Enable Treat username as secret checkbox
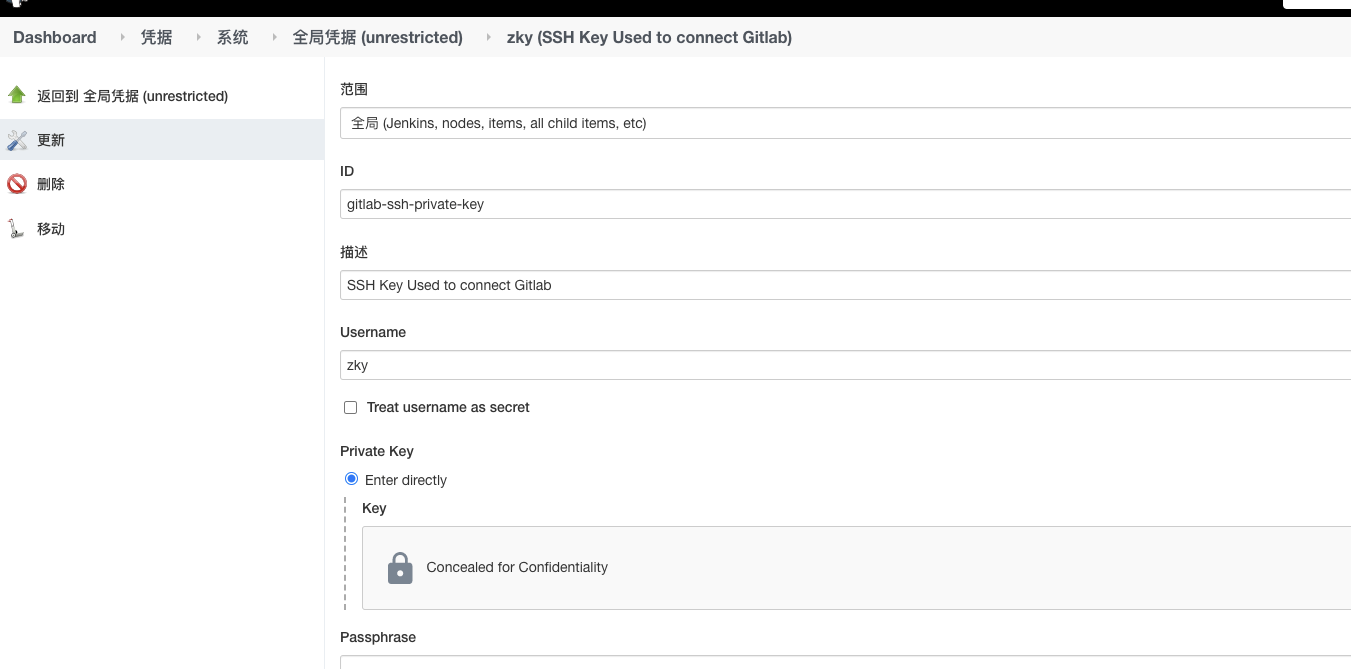 pos(350,407)
